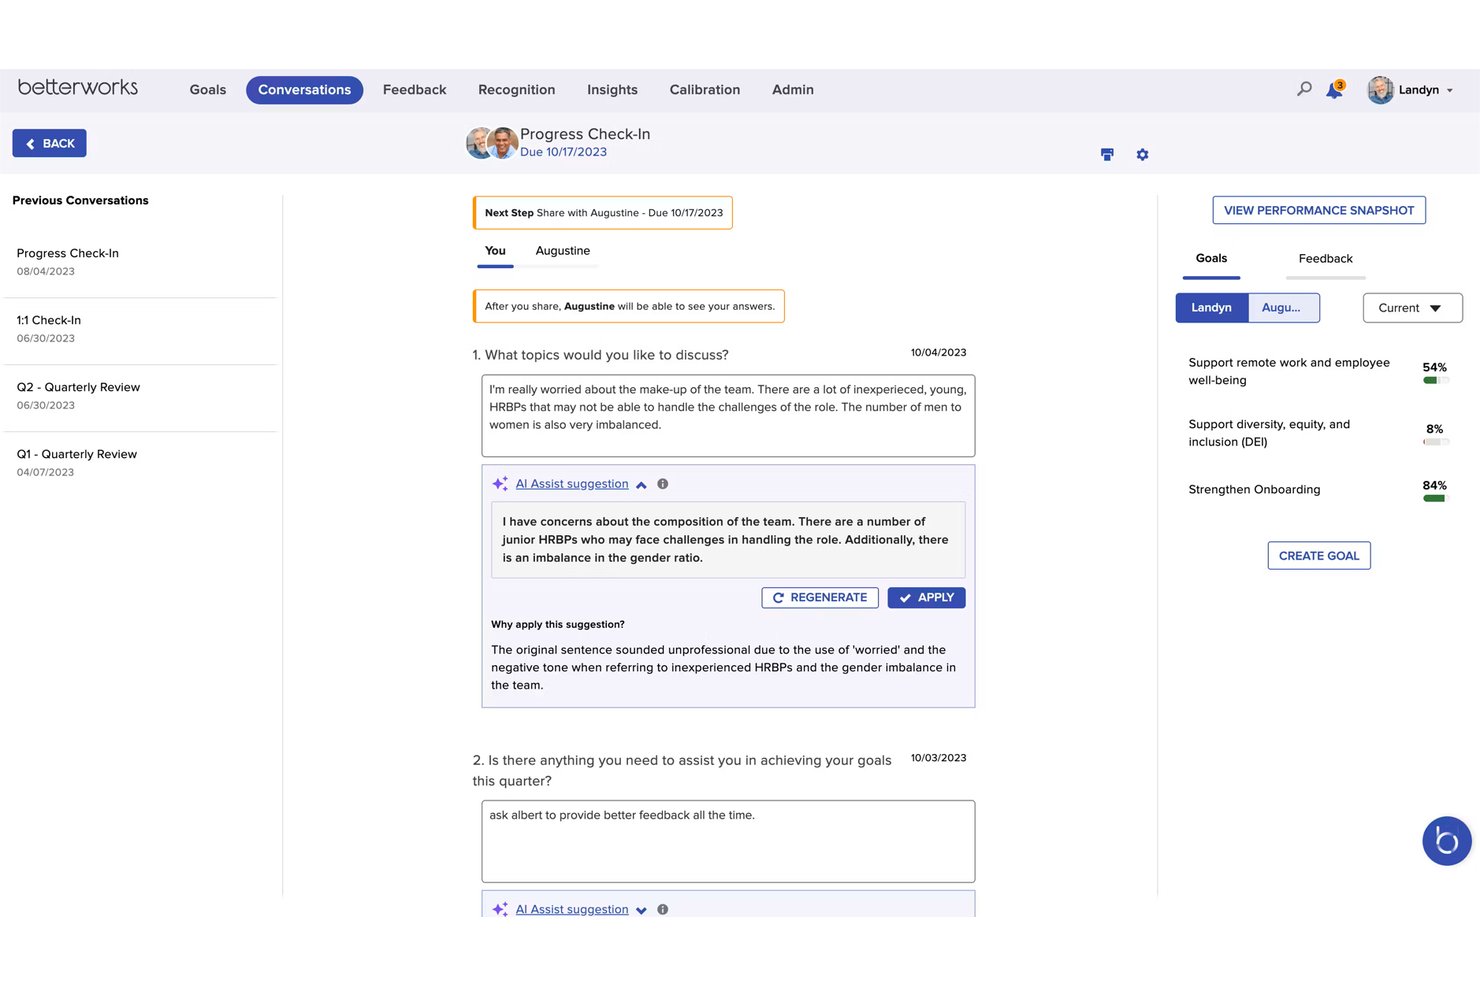Click the CREATE GOAL button
The height and width of the screenshot is (987, 1480).
tap(1319, 556)
